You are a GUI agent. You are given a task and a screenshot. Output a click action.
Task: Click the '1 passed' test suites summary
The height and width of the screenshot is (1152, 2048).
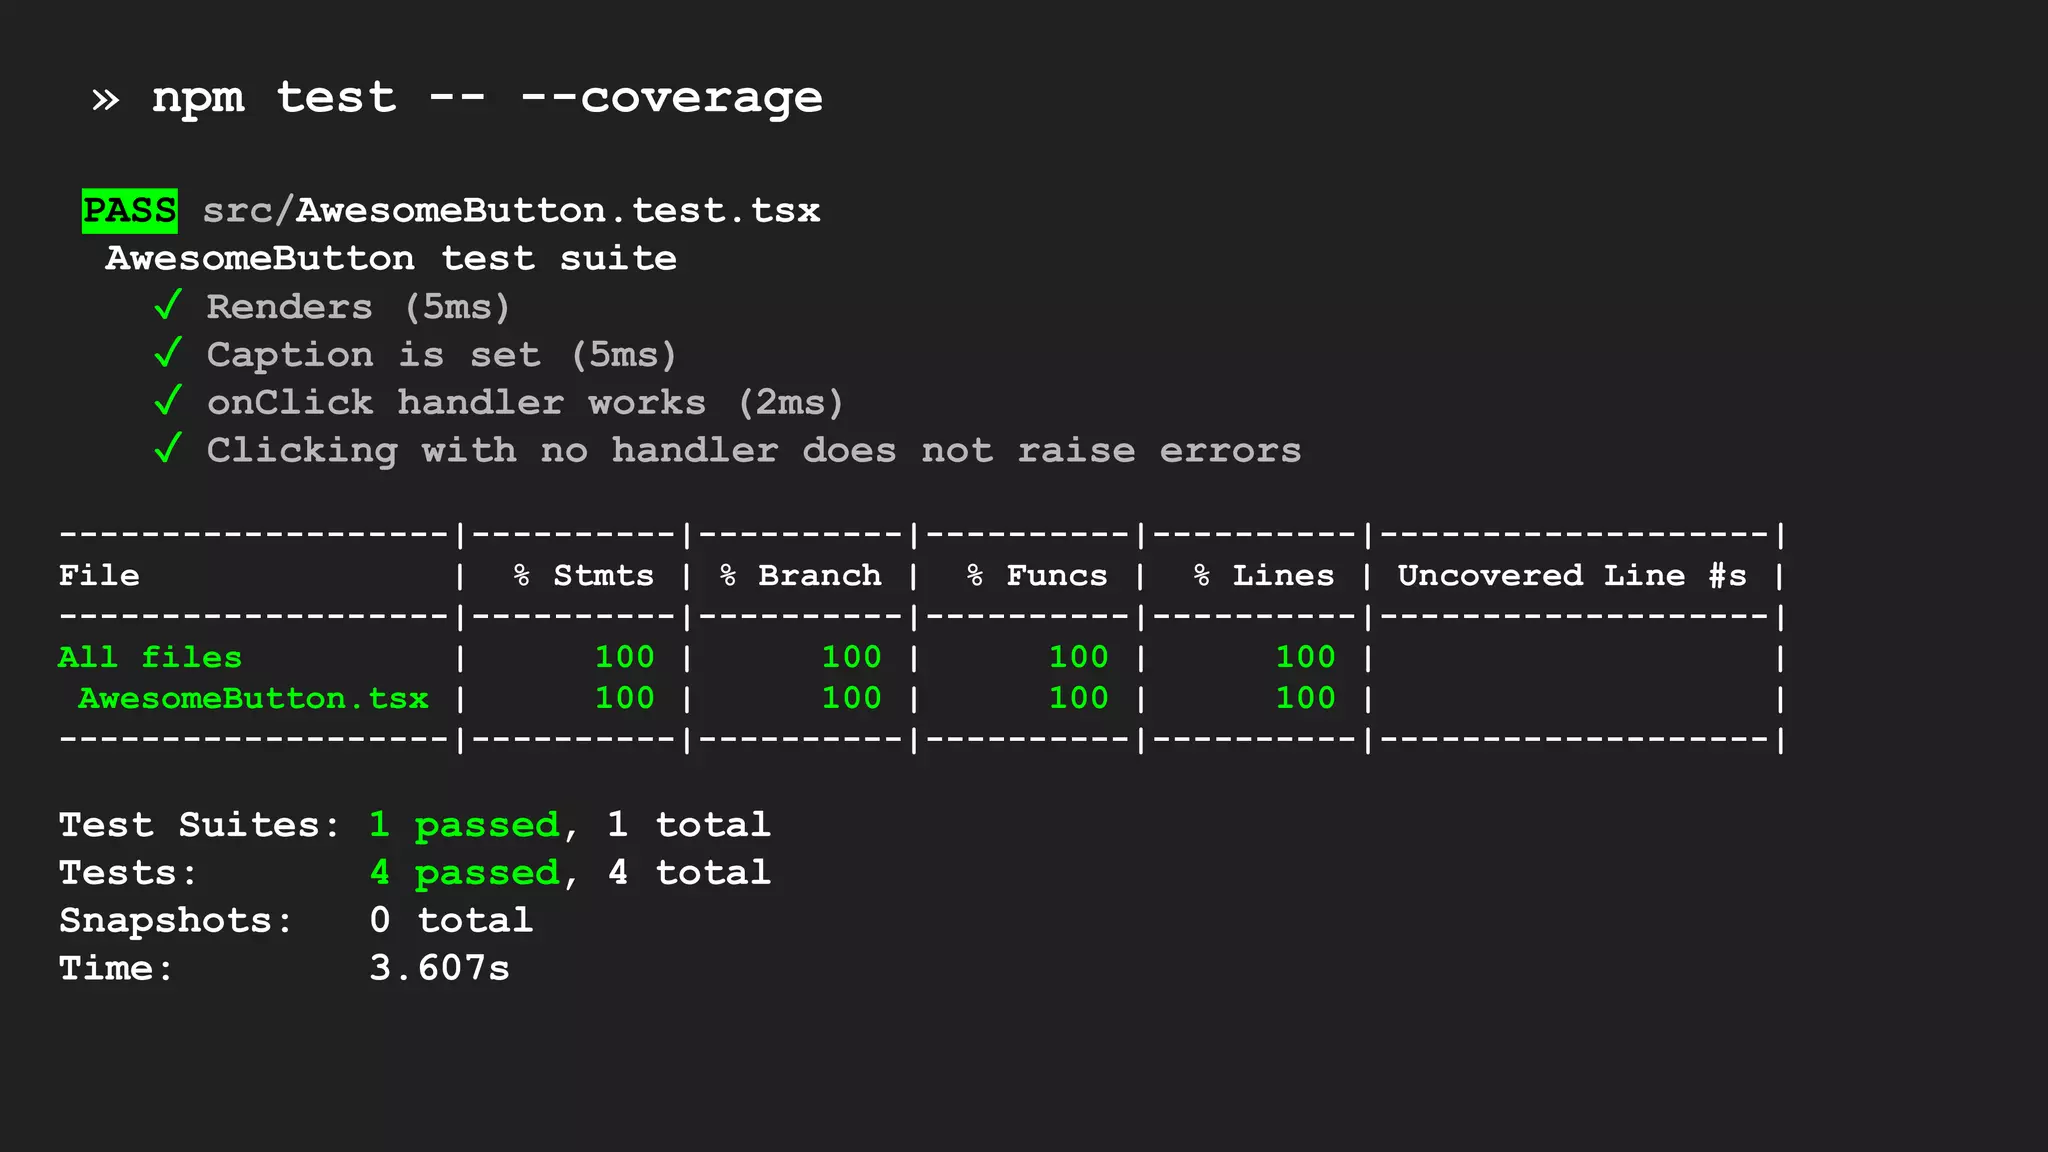tap(464, 825)
